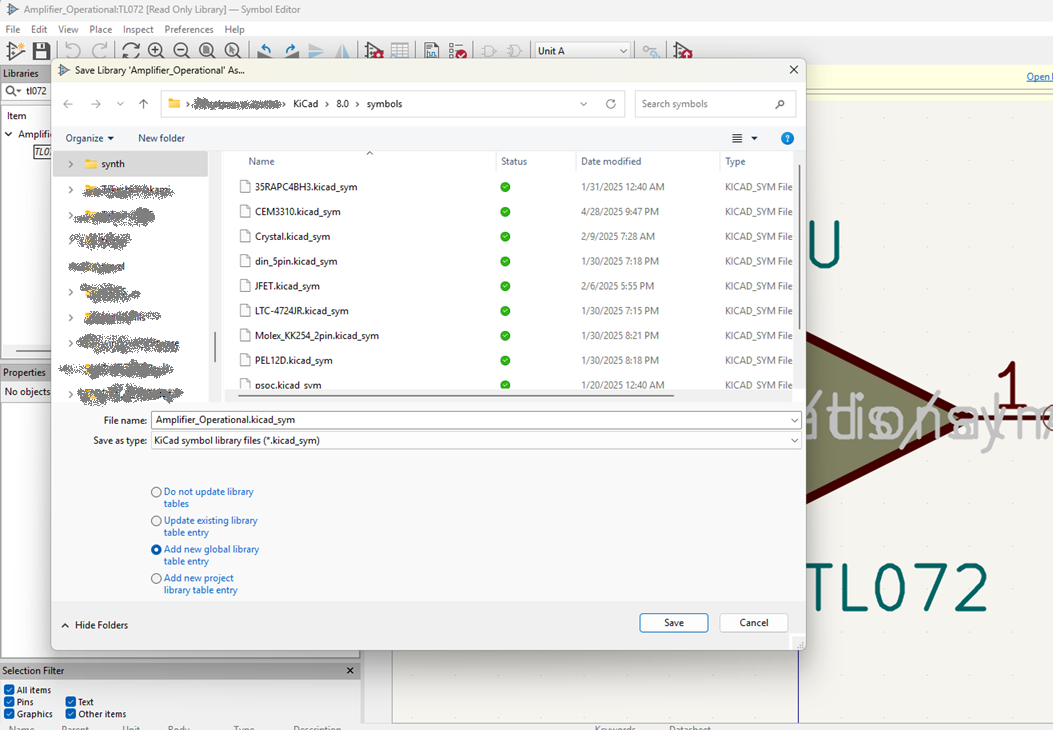Click Zoom to Fit icon
Image resolution: width=1053 pixels, height=730 pixels.
point(207,51)
